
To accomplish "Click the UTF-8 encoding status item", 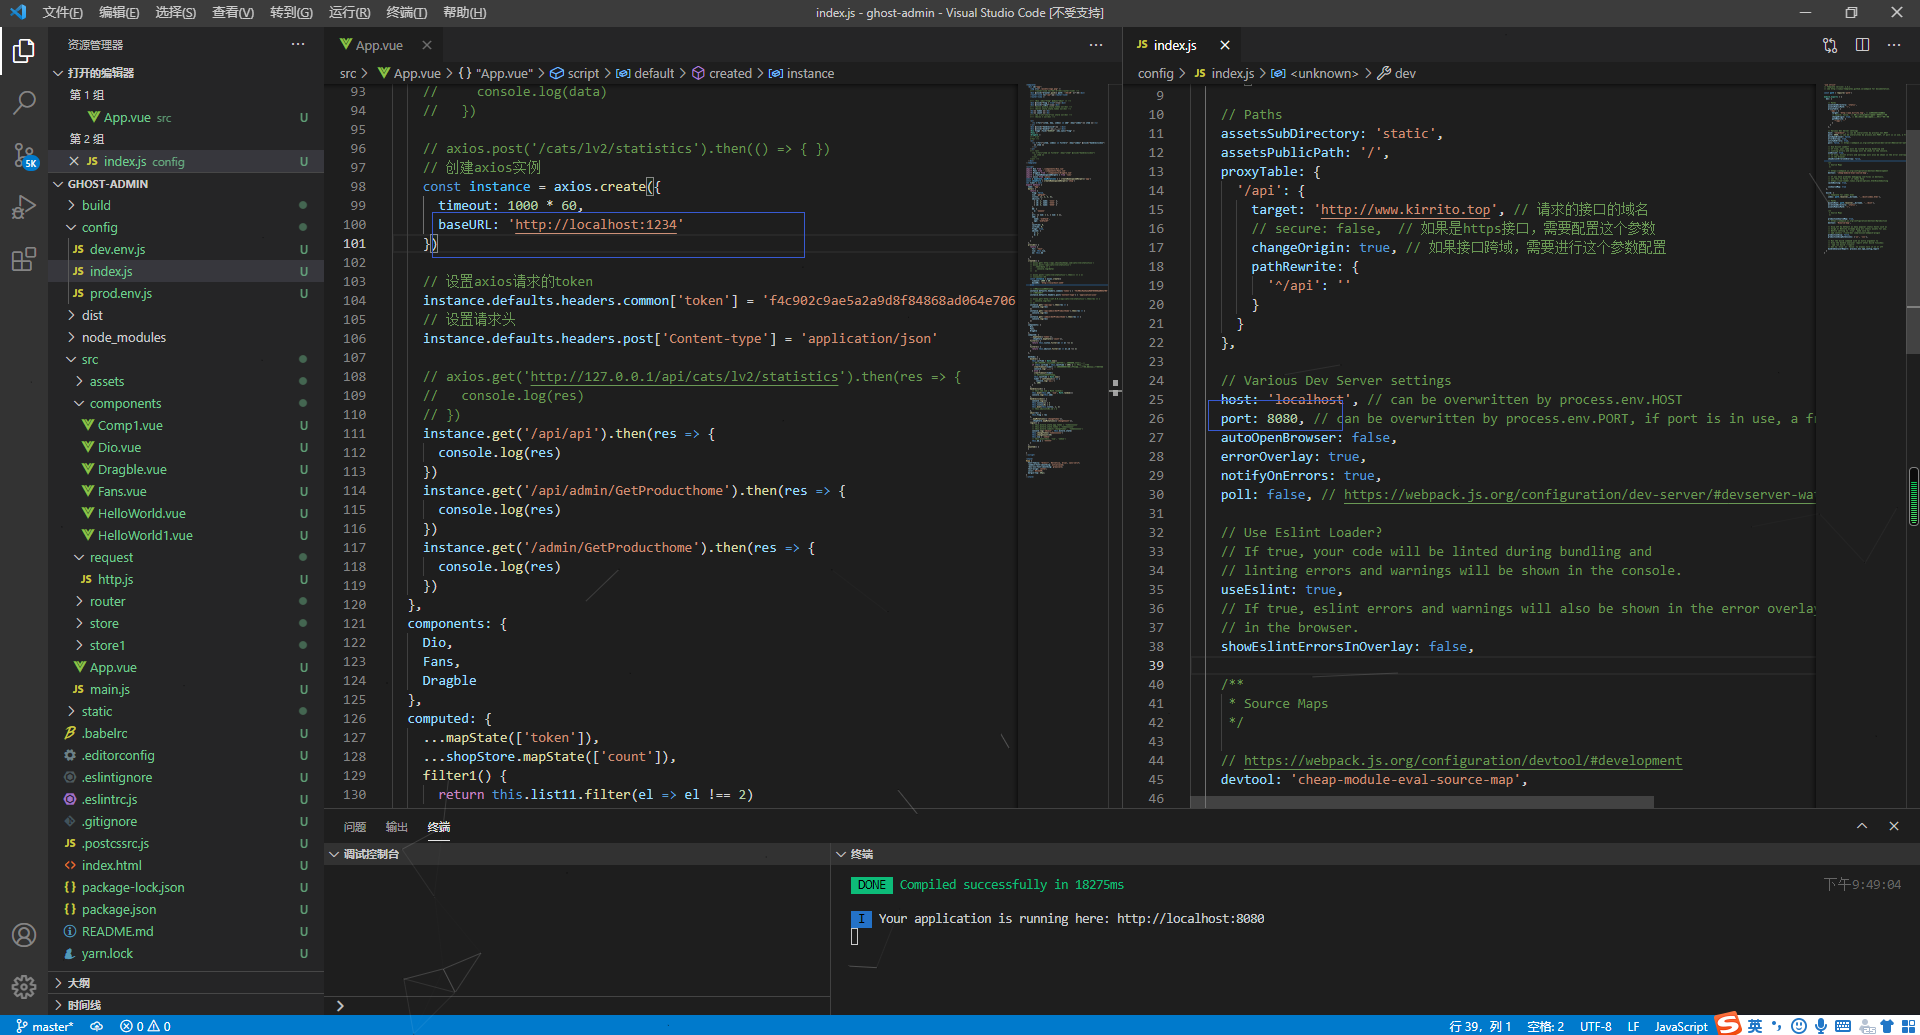I will click(1595, 1026).
